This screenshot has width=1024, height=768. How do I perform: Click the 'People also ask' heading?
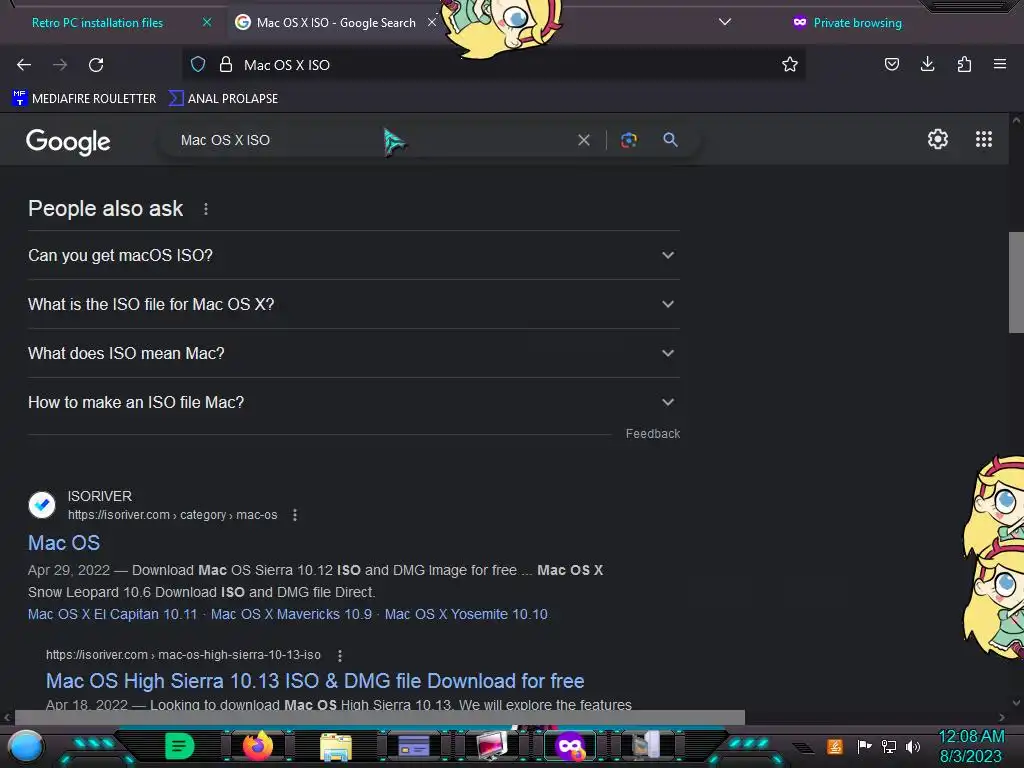(105, 208)
